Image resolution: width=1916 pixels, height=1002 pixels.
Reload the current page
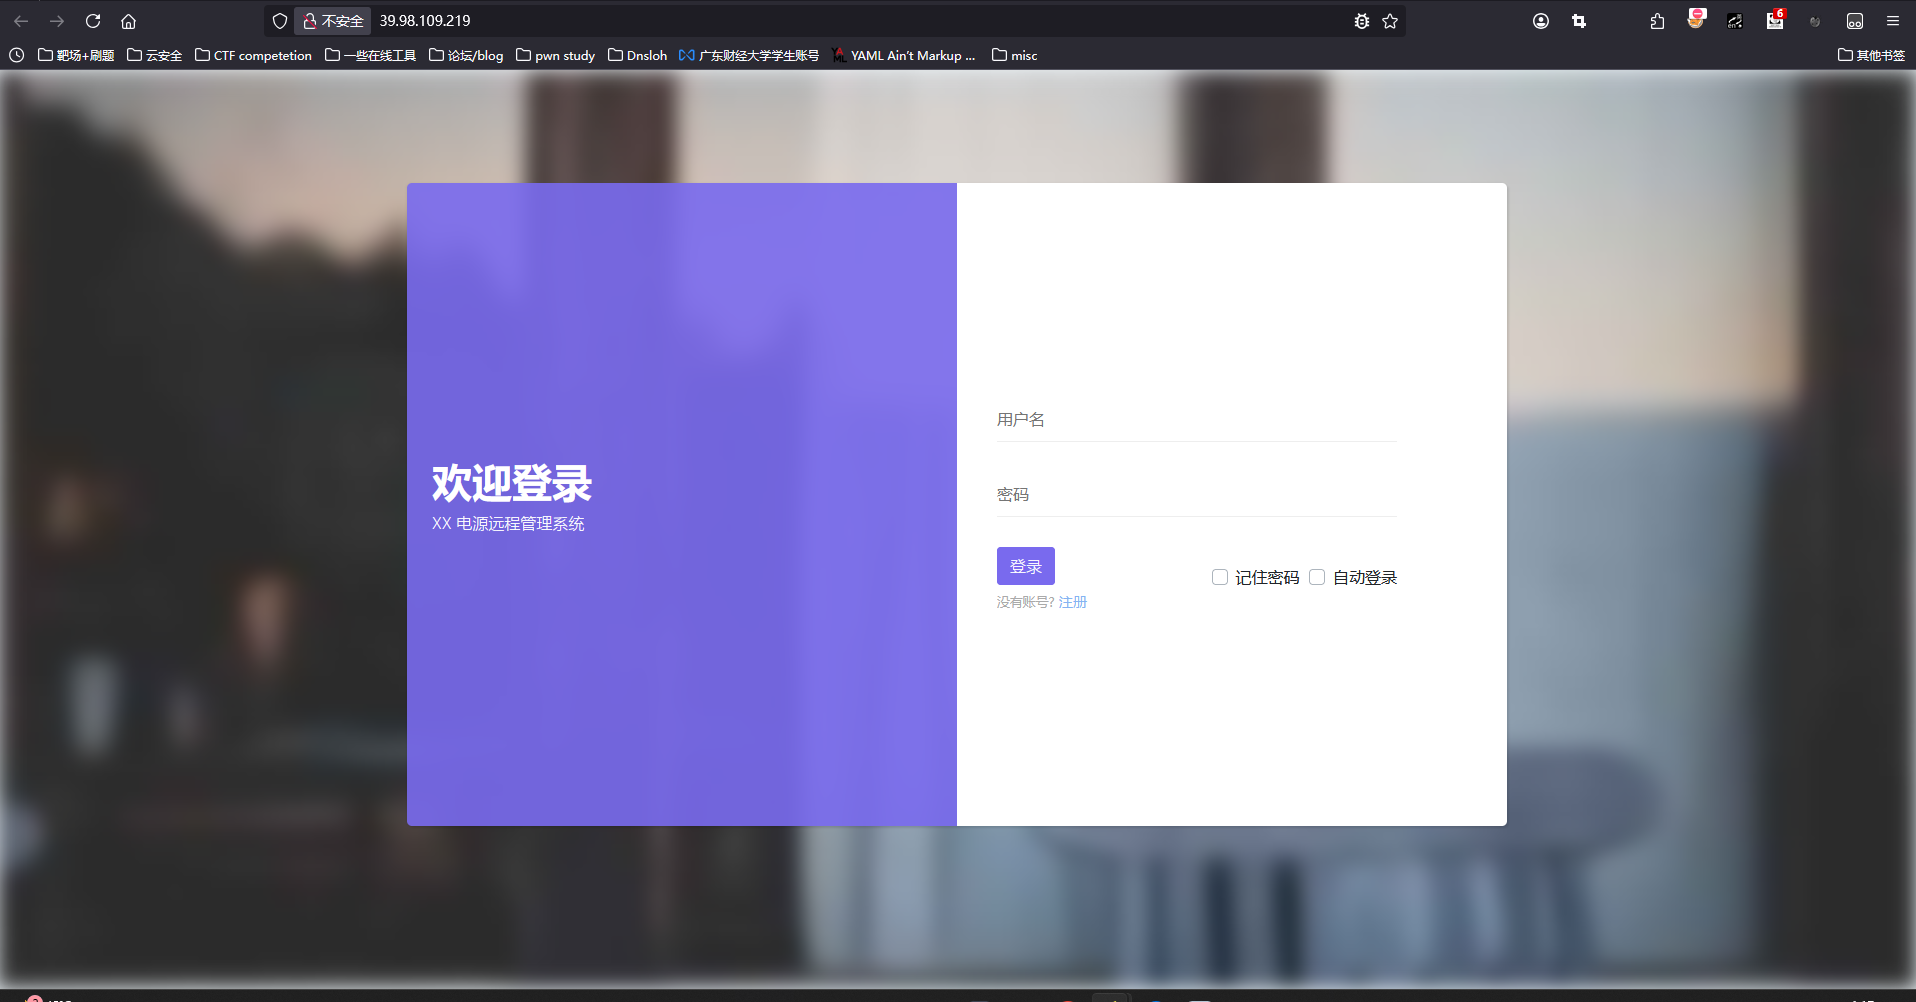tap(93, 21)
